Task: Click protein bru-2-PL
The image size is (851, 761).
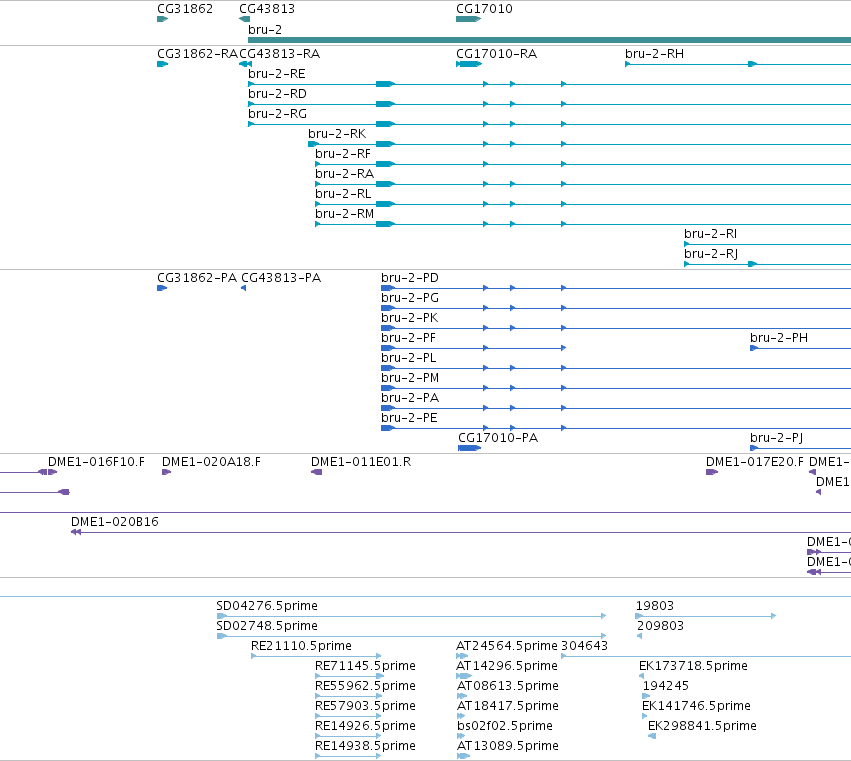Action: tap(409, 358)
